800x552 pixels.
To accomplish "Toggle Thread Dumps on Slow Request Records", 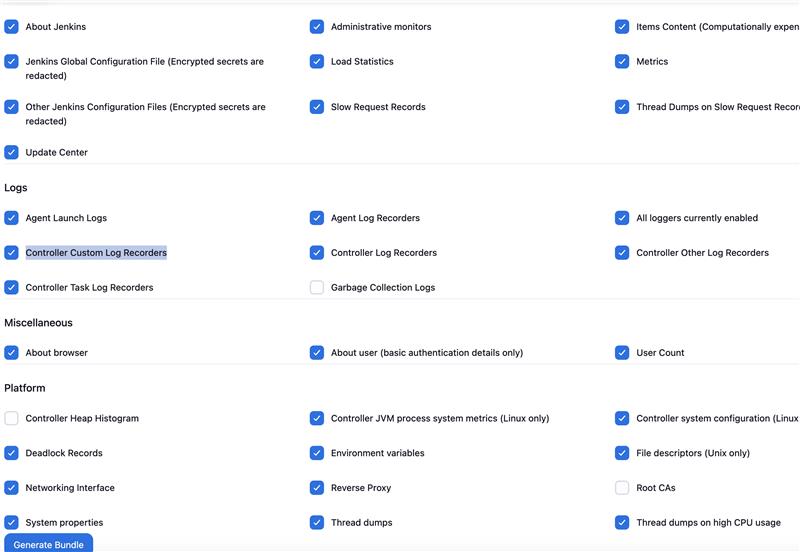I will (x=622, y=107).
